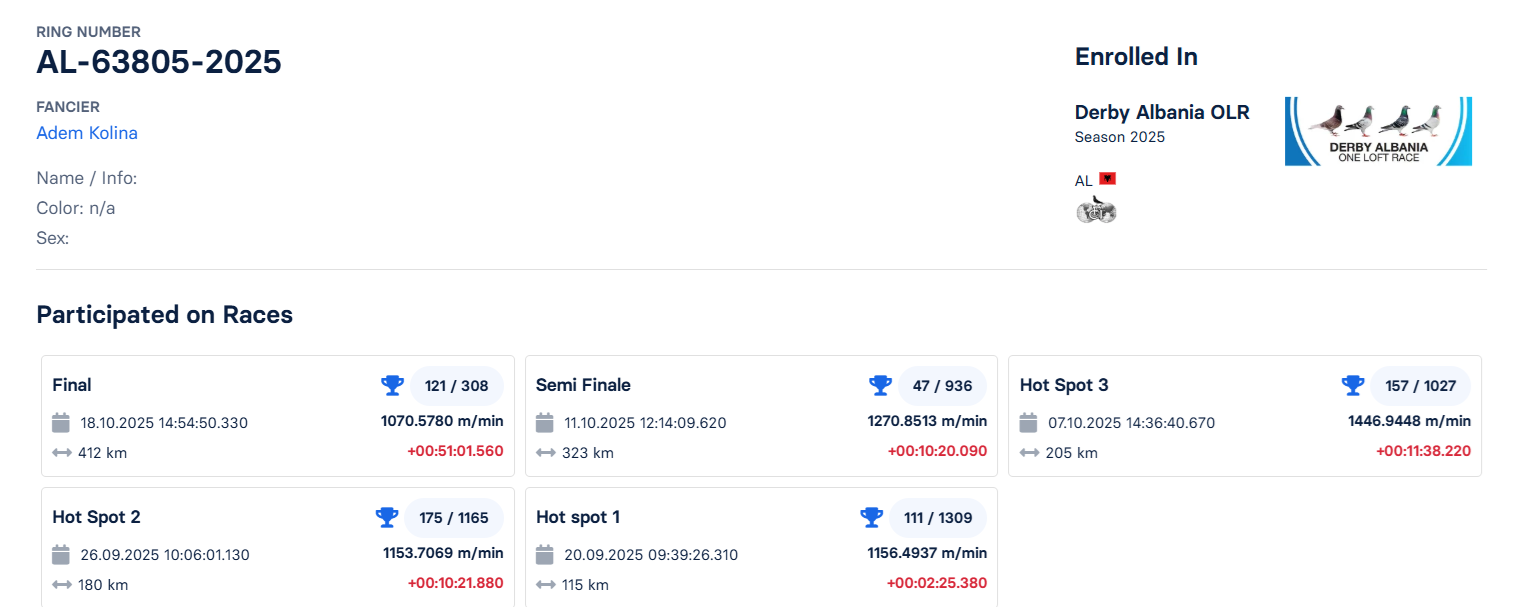Image resolution: width=1524 pixels, height=607 pixels.
Task: Open fancier profile via Adem Kolina link
Action: (x=87, y=132)
